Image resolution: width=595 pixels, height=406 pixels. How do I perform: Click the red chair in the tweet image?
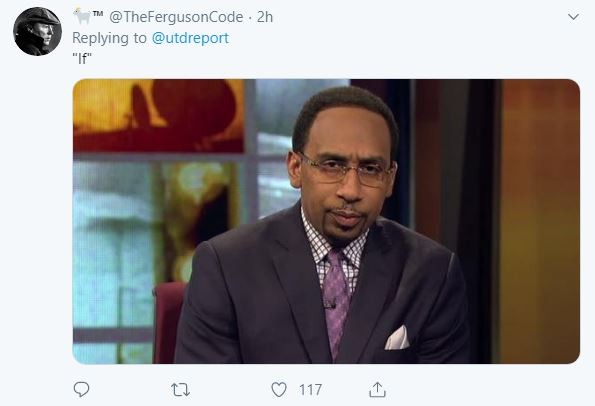tap(169, 323)
